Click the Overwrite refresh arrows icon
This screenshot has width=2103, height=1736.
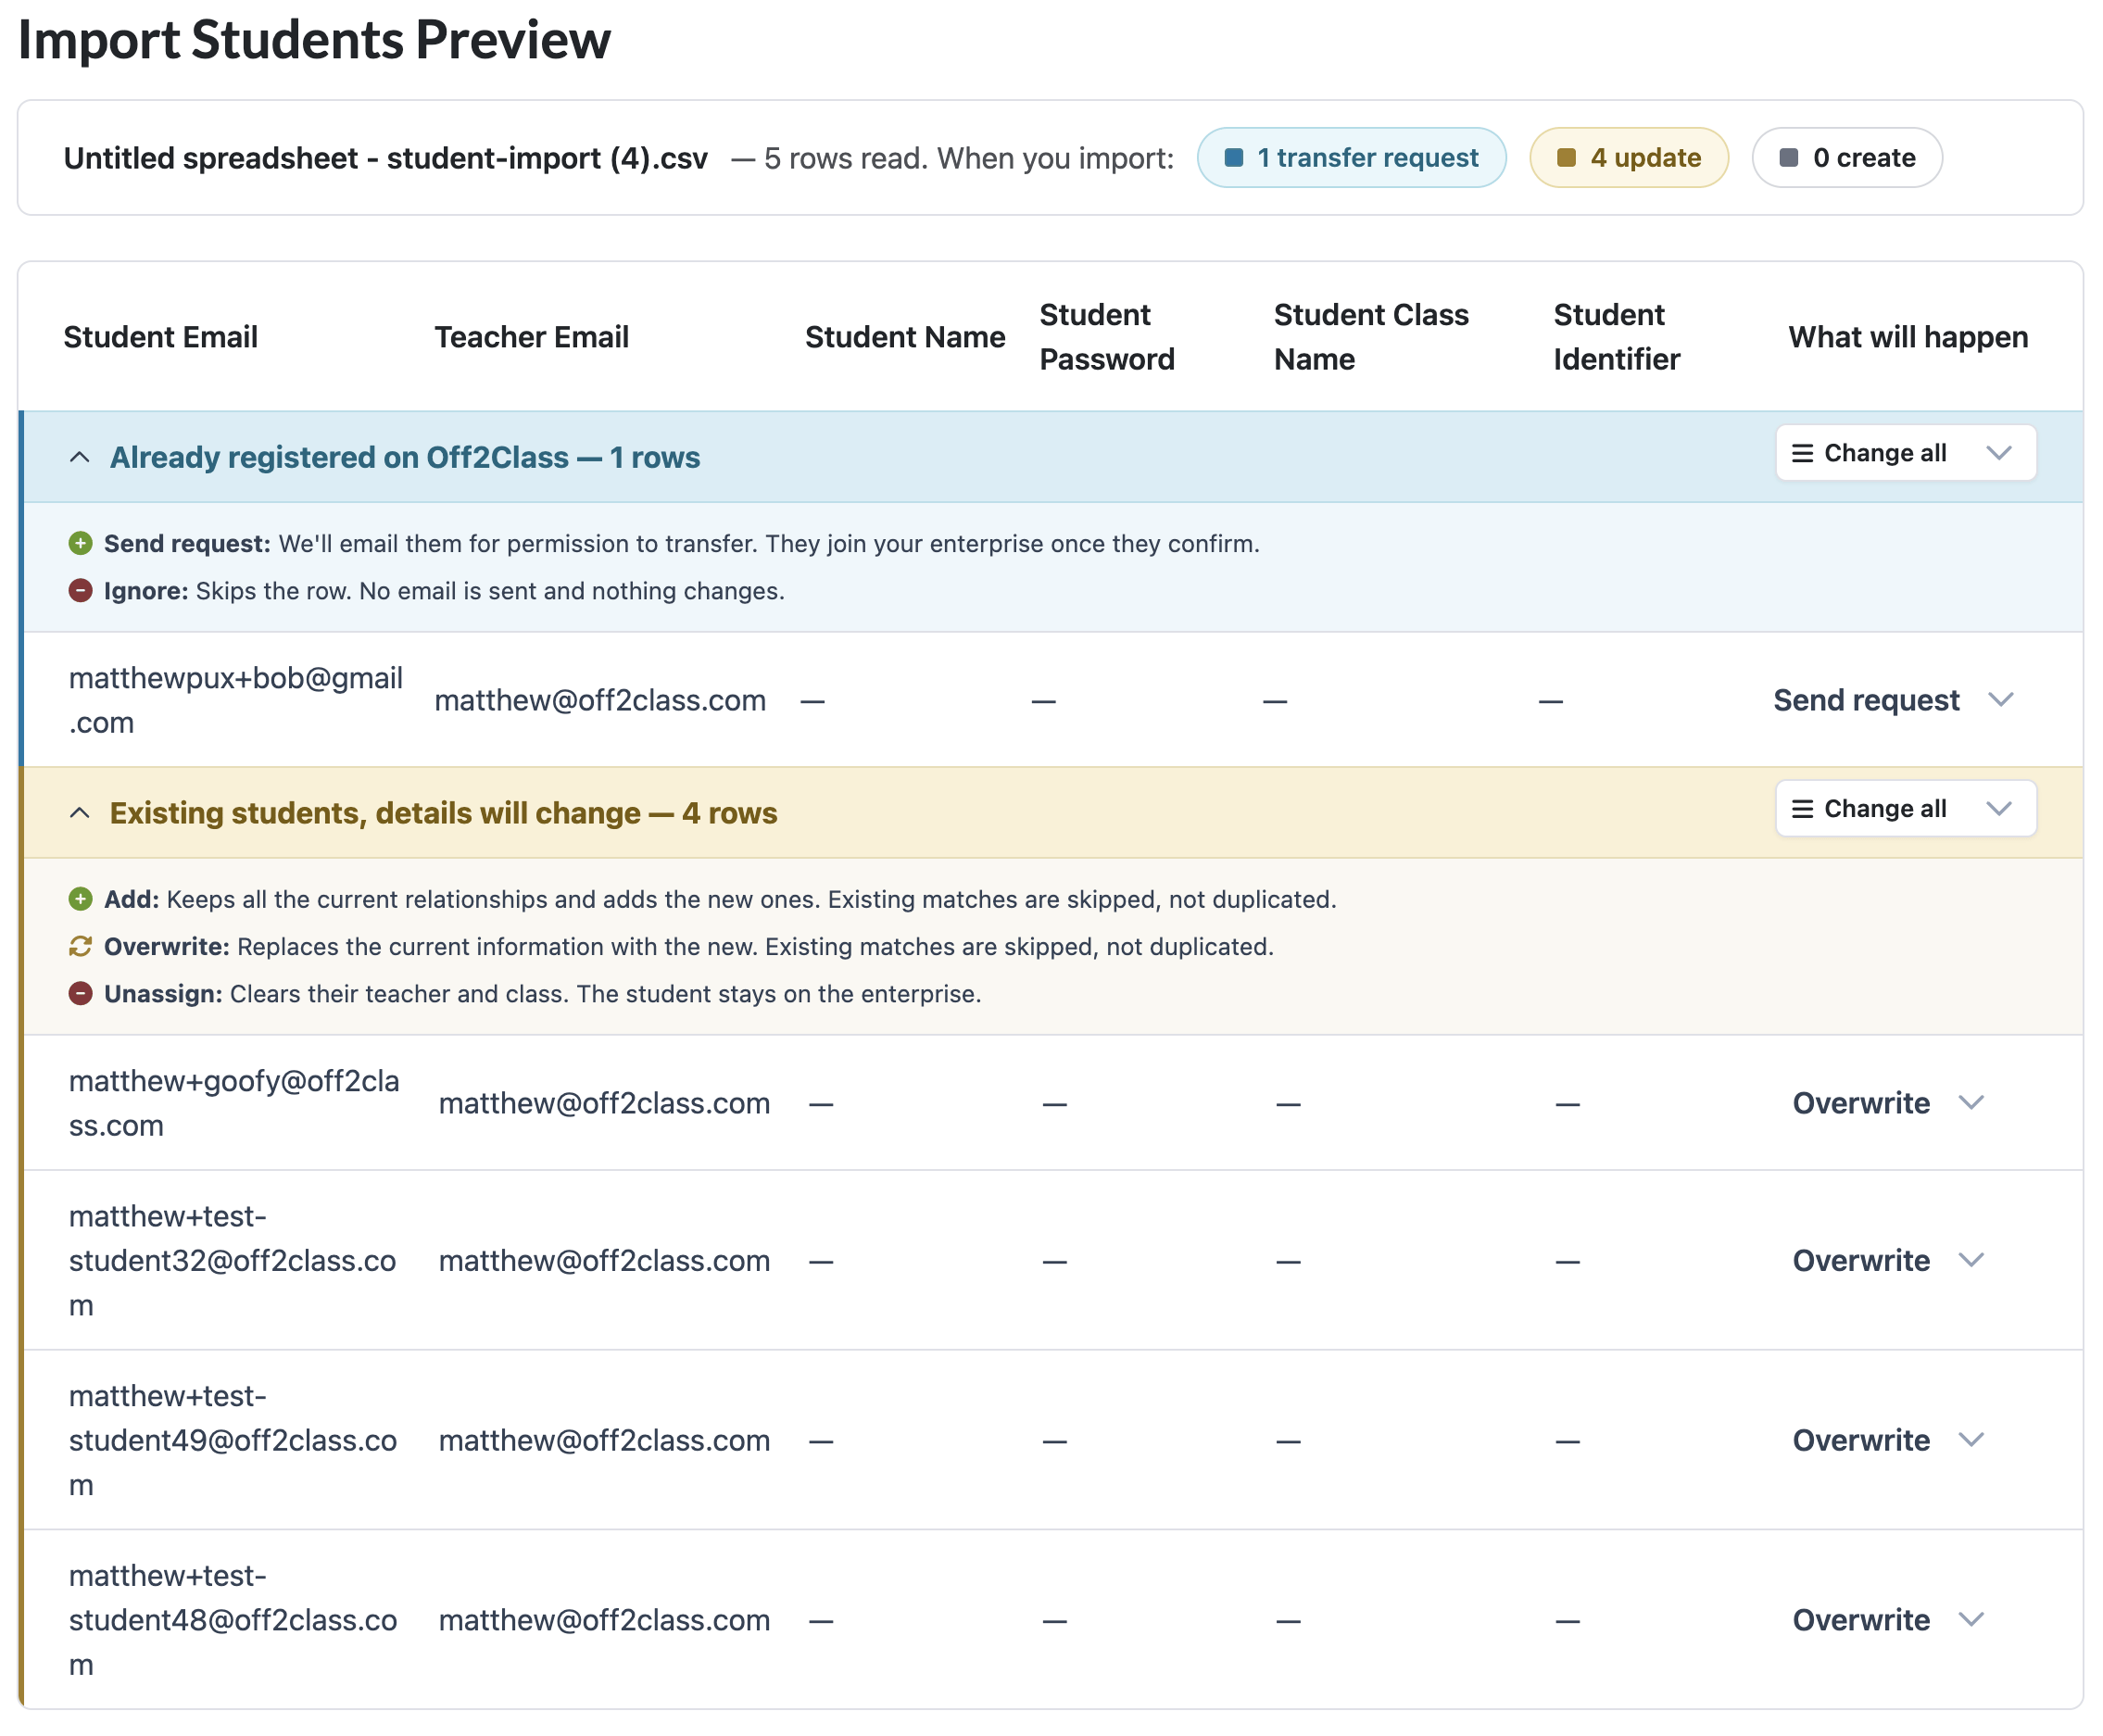pyautogui.click(x=81, y=946)
